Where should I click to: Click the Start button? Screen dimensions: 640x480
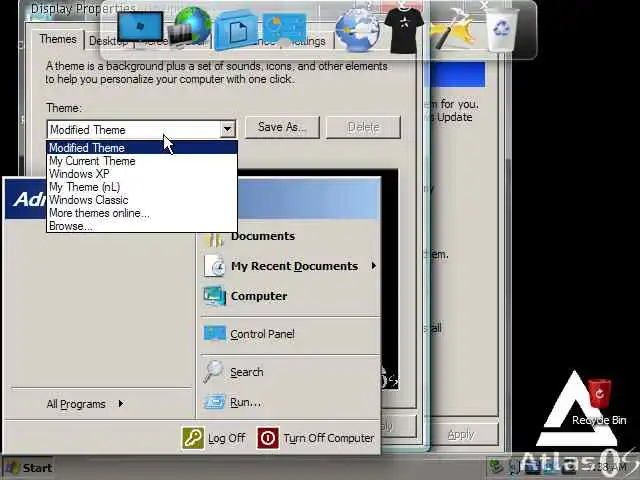point(29,468)
